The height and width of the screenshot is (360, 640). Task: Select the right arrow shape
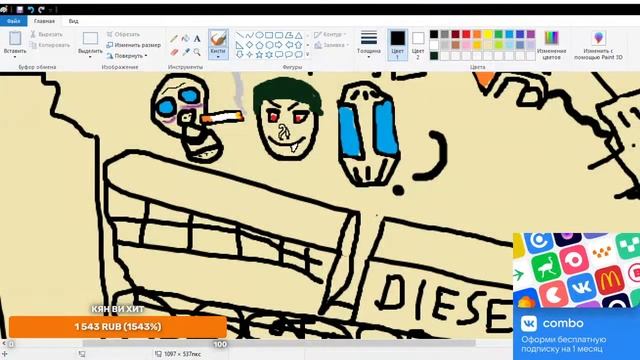pyautogui.click(x=279, y=45)
